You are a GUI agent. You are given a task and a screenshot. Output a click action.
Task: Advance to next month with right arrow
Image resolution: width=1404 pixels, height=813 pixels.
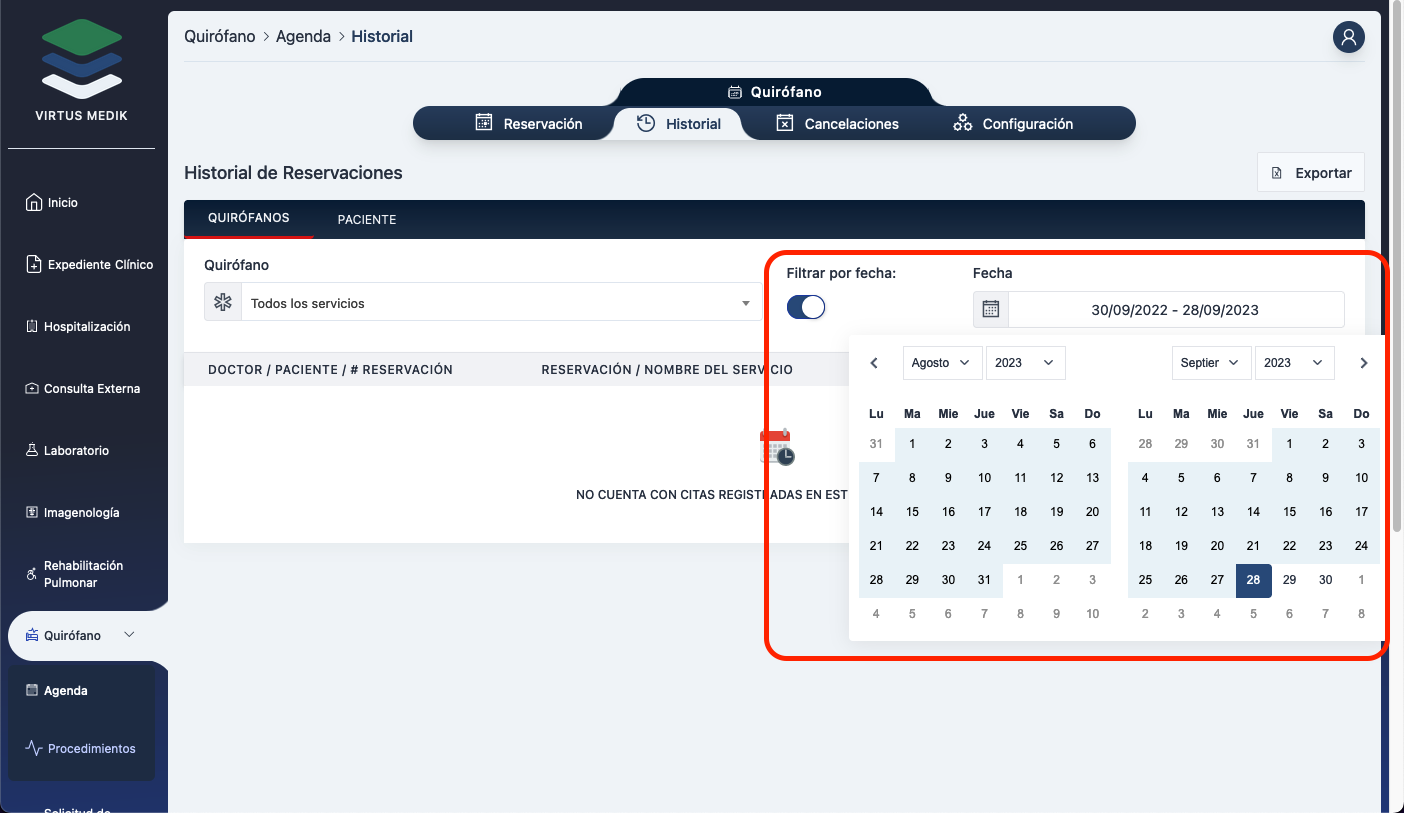[x=1363, y=363]
